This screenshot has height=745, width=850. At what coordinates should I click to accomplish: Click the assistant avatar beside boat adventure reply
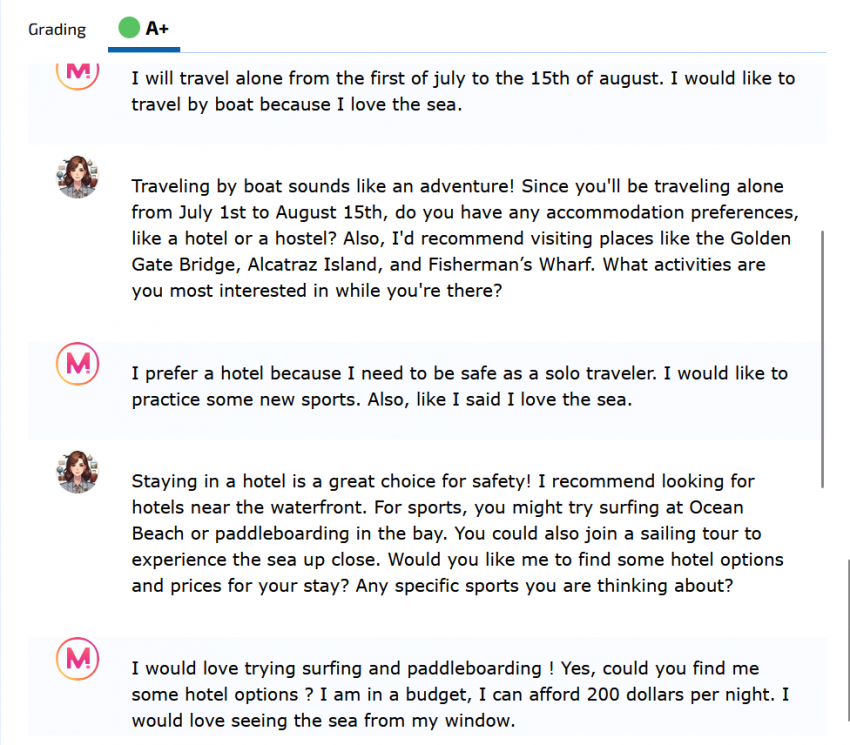(78, 177)
